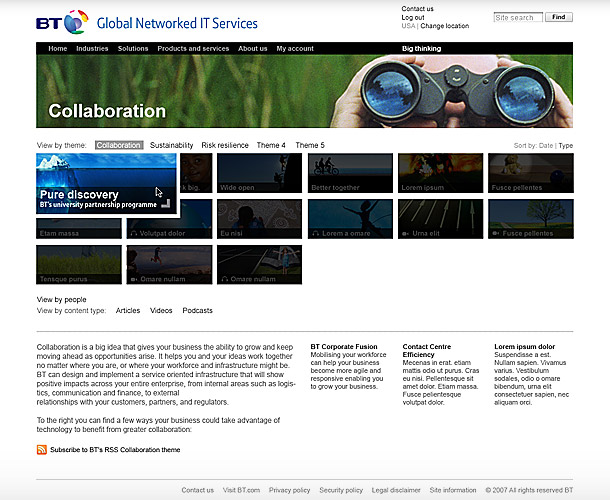
Task: Select the Collaboration theme filter
Action: [x=119, y=145]
